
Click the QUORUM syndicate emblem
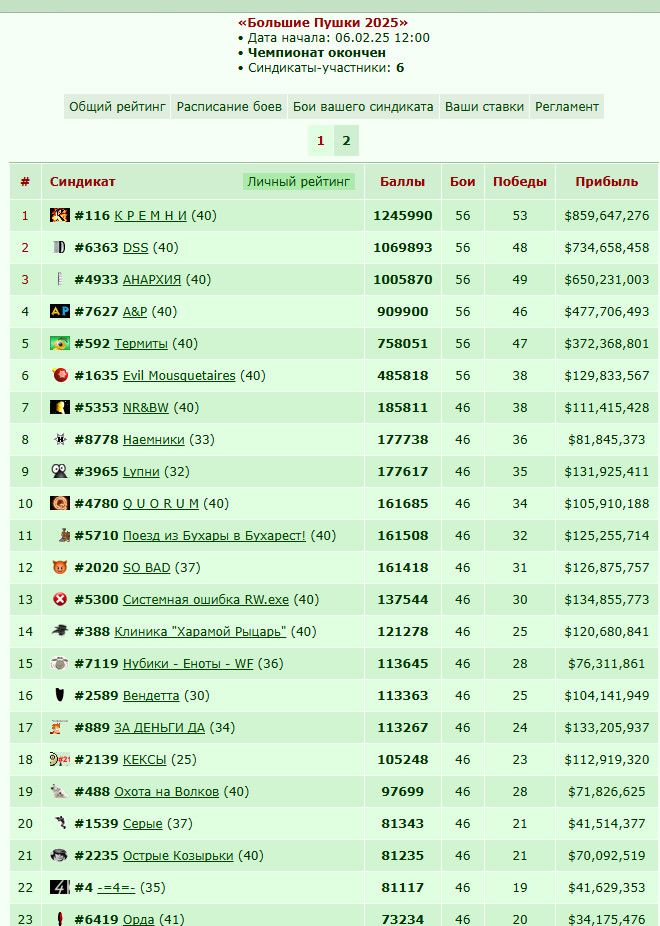pyautogui.click(x=60, y=503)
